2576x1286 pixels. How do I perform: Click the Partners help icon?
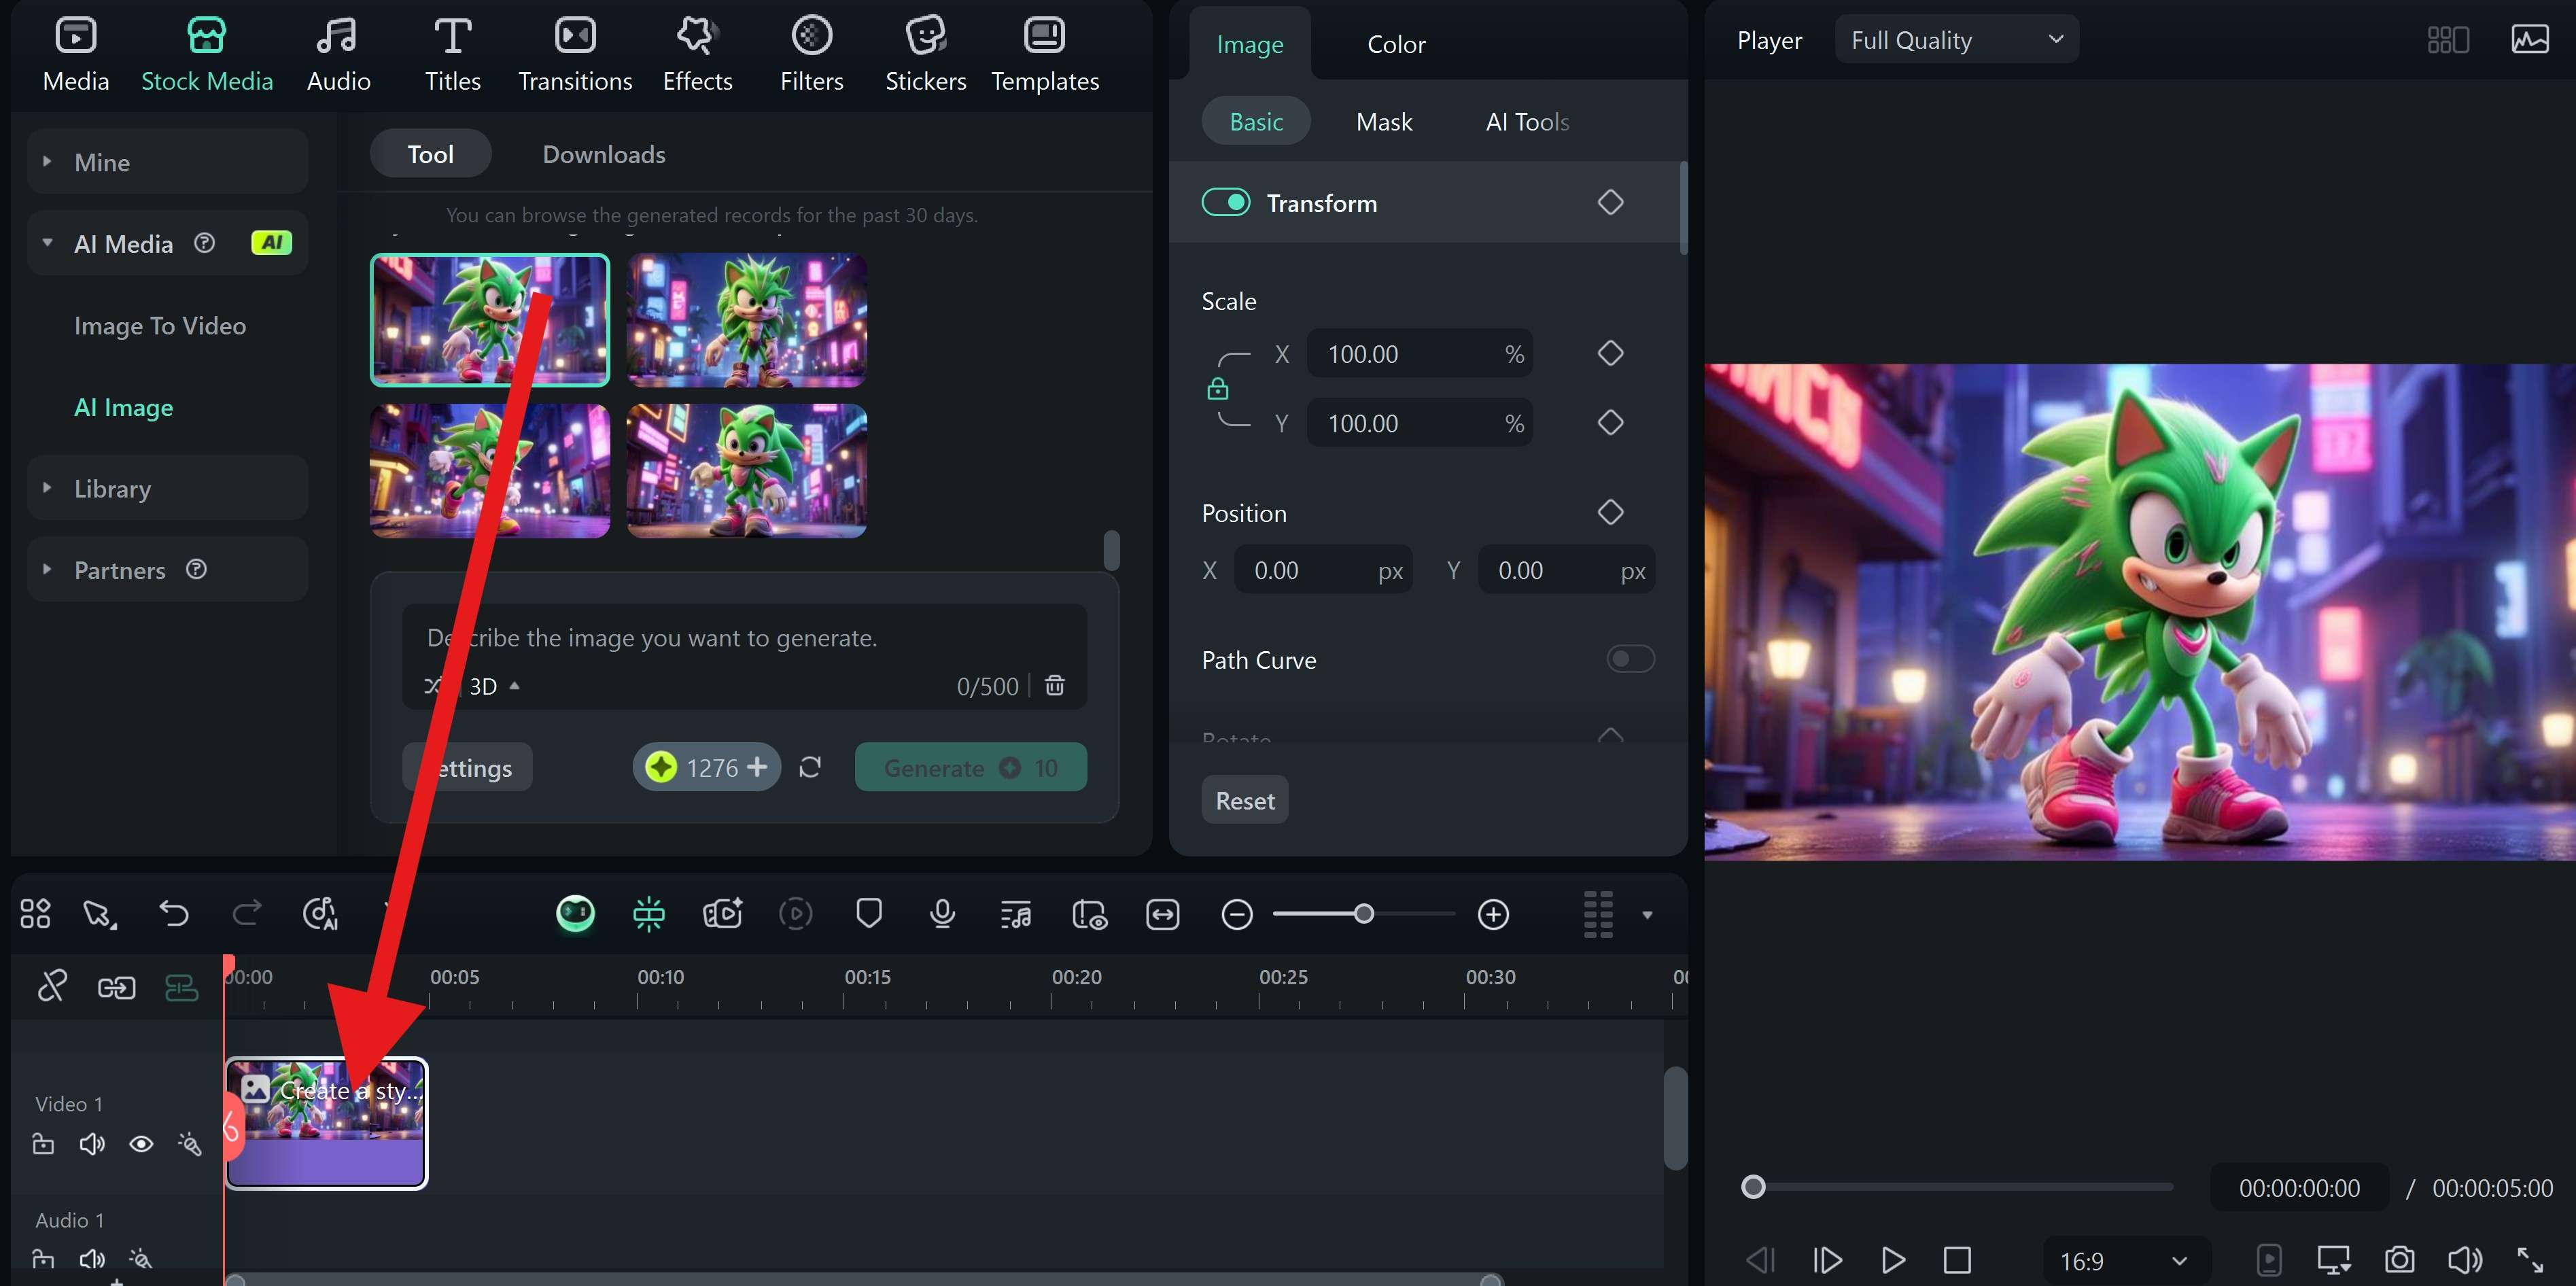[x=196, y=569]
